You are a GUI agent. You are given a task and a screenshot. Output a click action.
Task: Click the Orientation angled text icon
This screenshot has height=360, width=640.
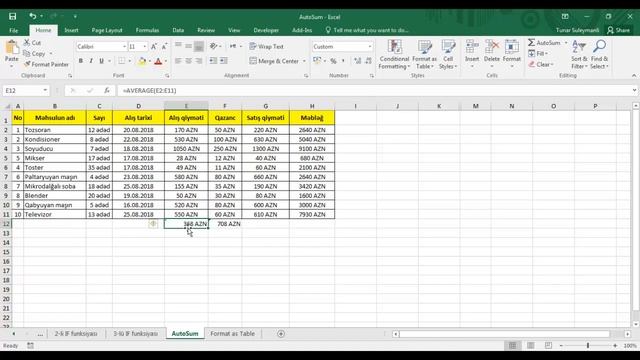pos(213,47)
